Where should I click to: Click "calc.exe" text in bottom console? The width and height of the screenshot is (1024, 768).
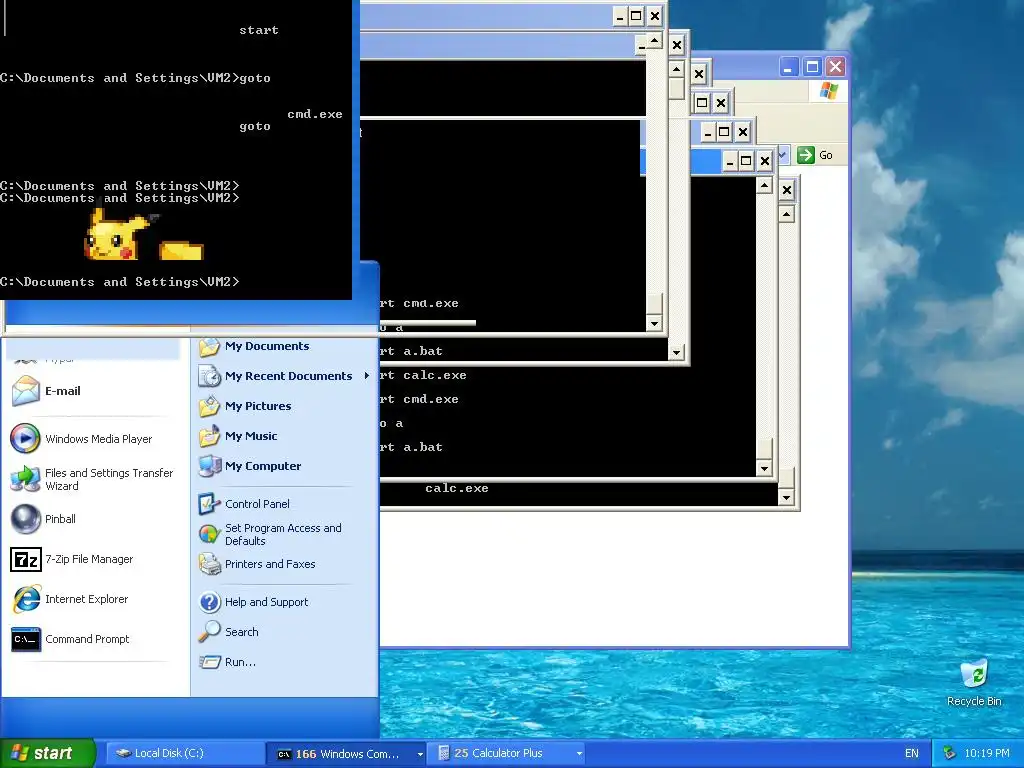(x=456, y=488)
